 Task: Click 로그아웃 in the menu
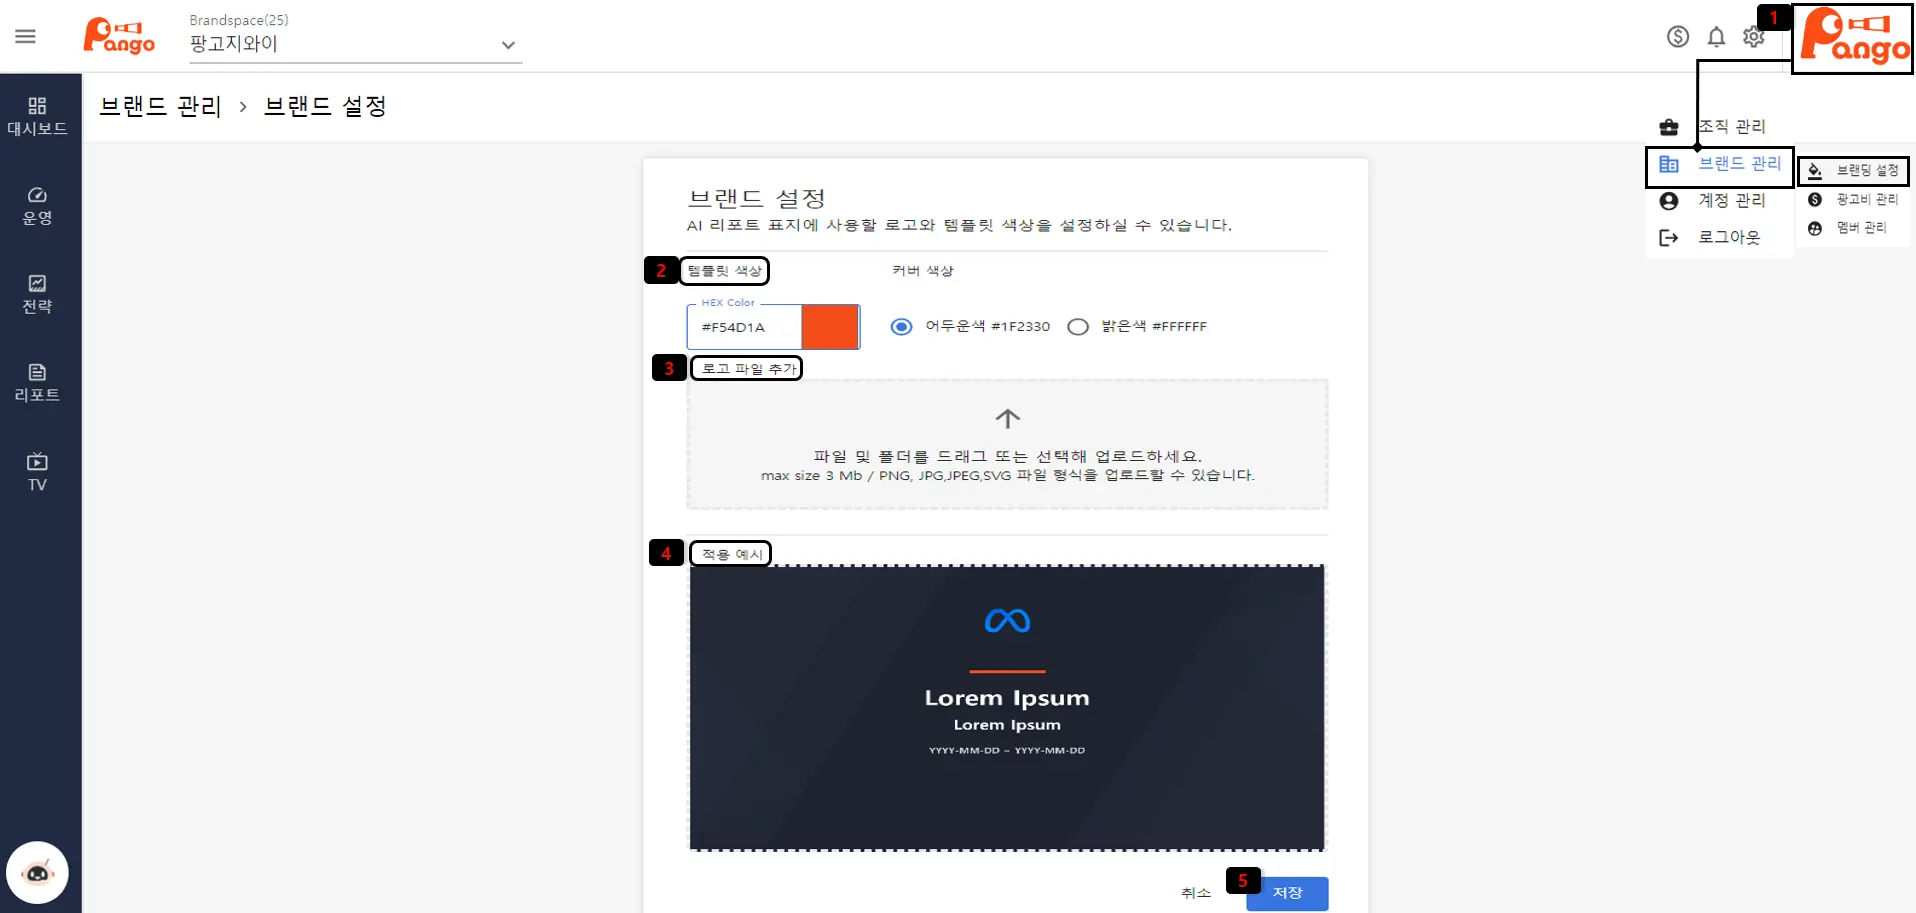click(1728, 238)
